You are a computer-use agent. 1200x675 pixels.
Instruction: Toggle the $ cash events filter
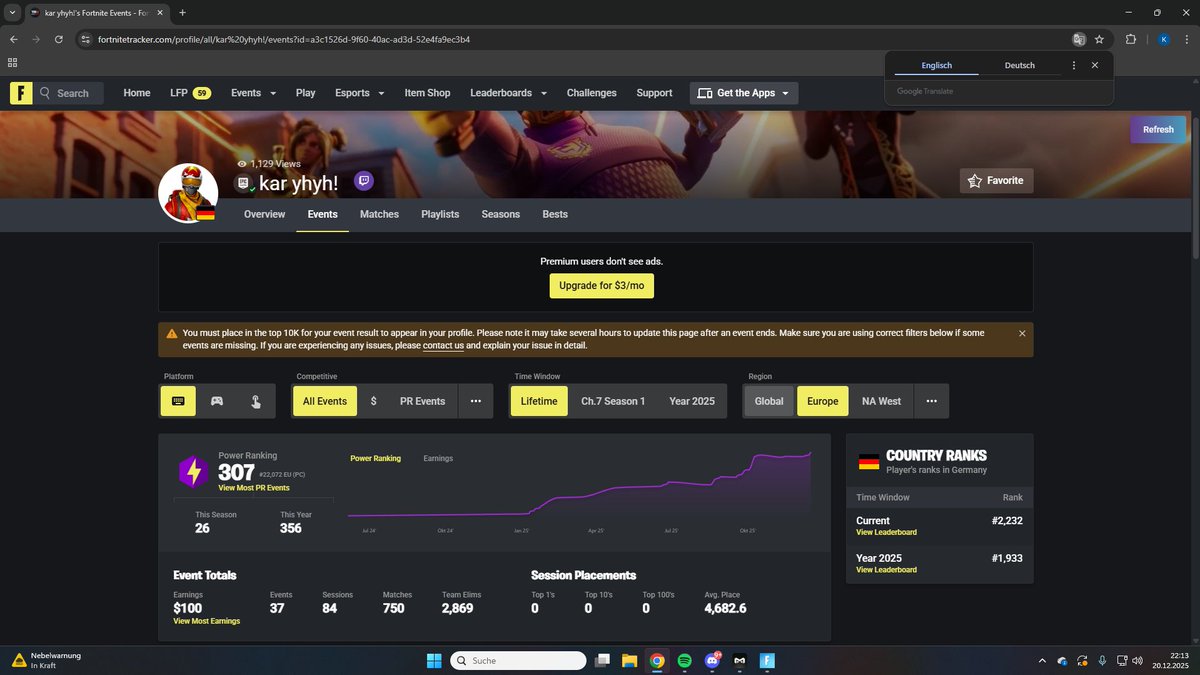click(x=373, y=401)
